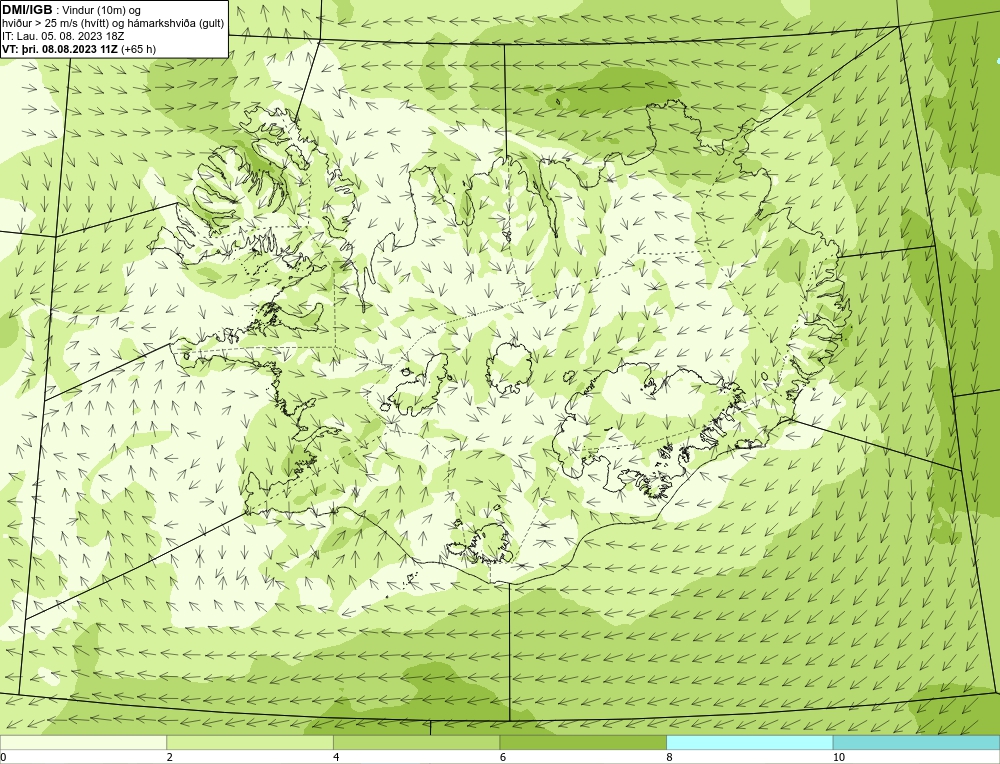Click the legend scale value '10'
This screenshot has height=764, width=1000.
(839, 757)
